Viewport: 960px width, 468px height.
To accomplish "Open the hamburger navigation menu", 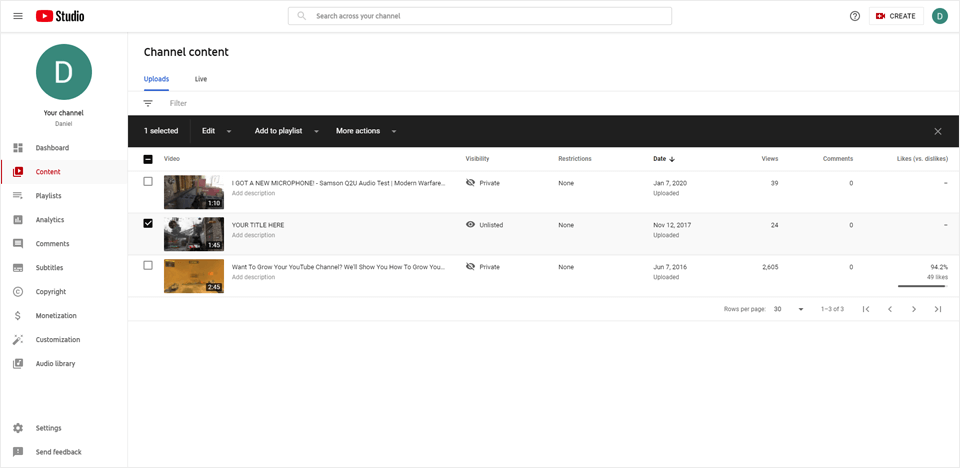I will tap(18, 16).
